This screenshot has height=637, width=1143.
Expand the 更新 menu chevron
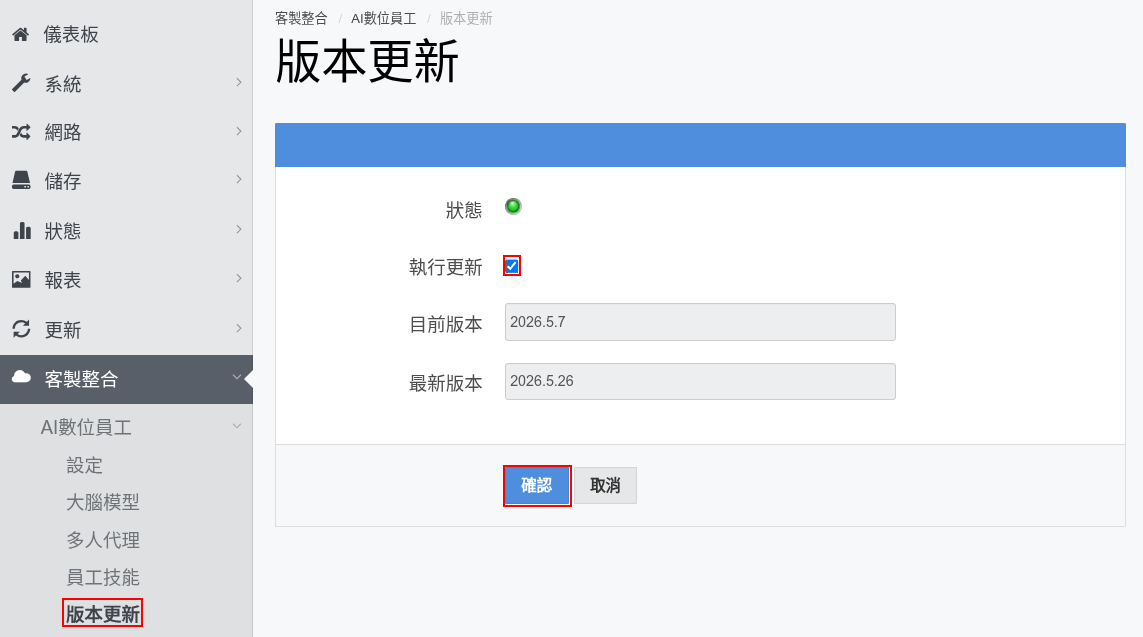(x=238, y=328)
